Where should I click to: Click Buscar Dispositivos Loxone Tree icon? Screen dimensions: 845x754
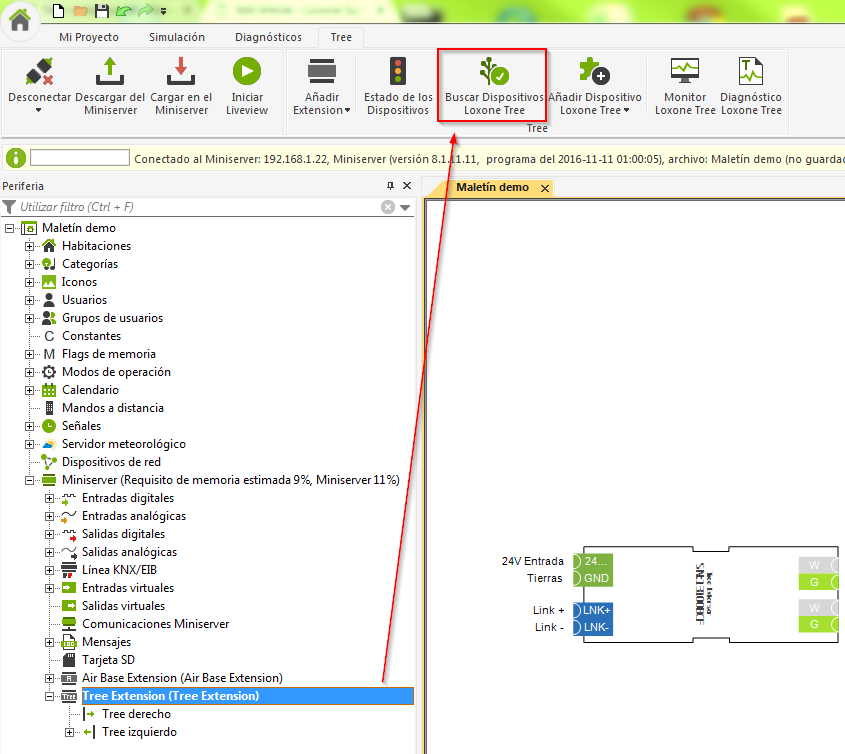(493, 72)
